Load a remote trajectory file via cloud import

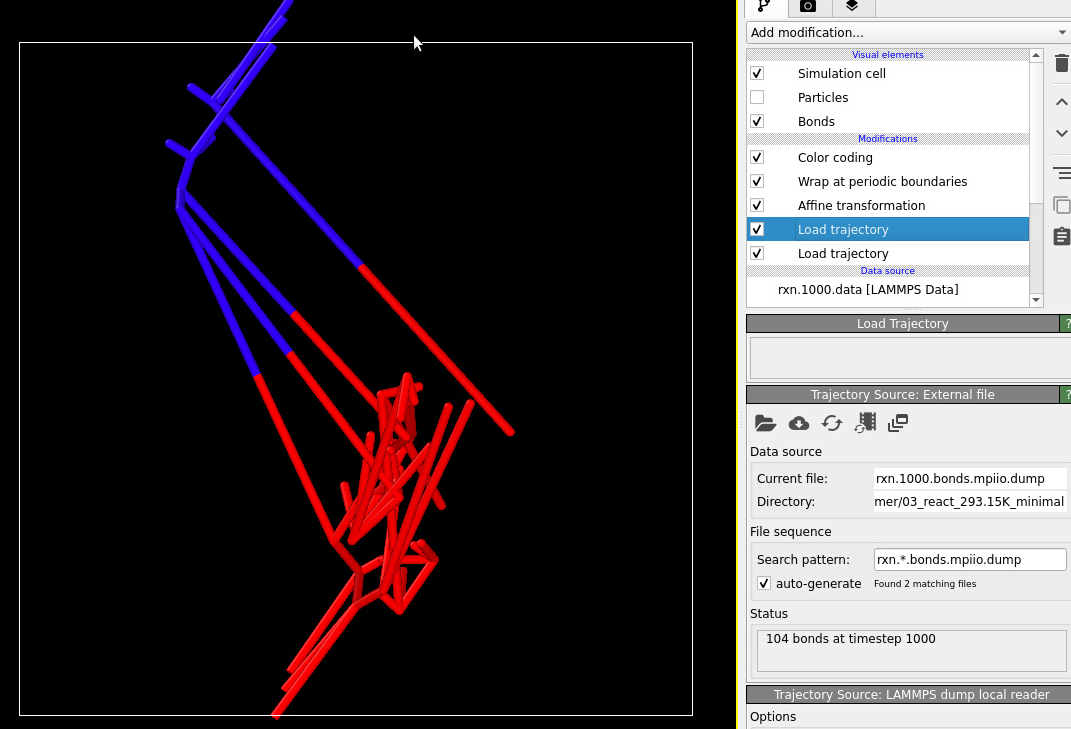pyautogui.click(x=798, y=423)
